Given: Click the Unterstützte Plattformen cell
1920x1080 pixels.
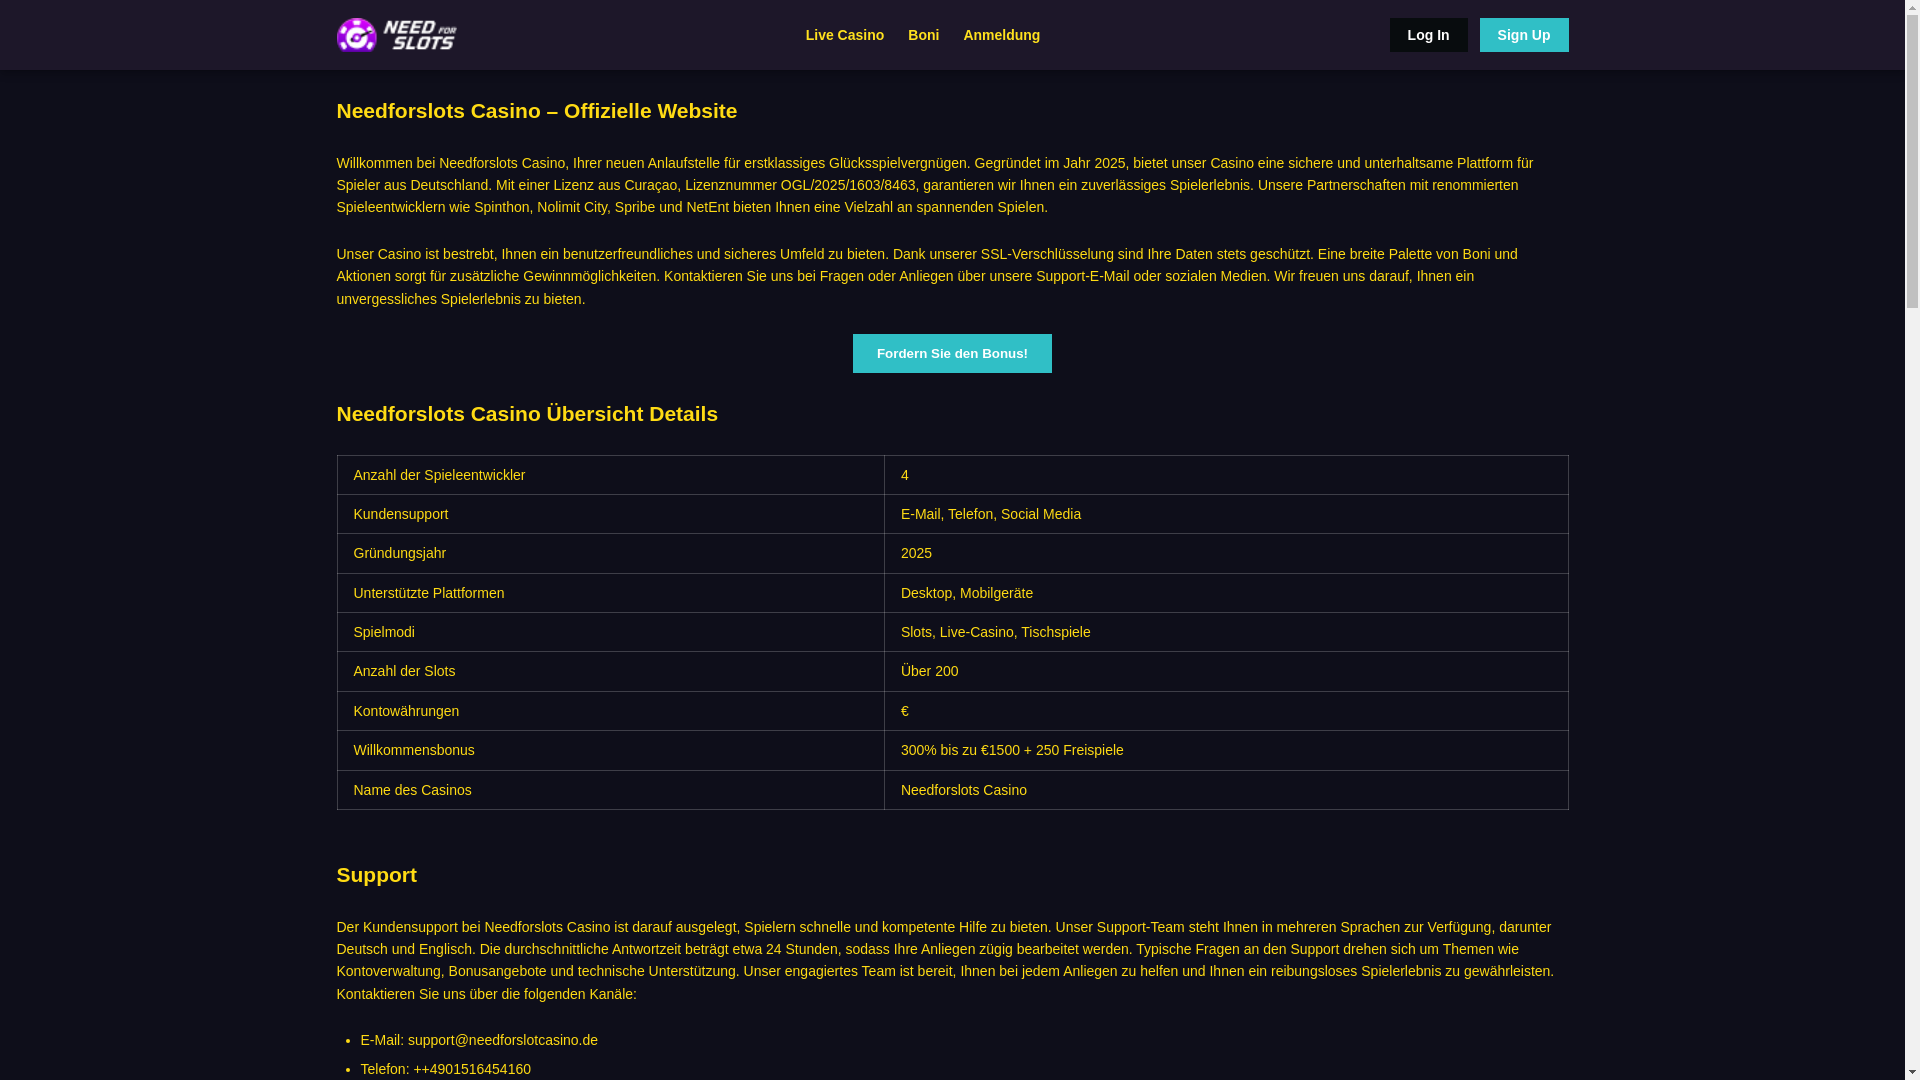Looking at the screenshot, I should point(611,593).
